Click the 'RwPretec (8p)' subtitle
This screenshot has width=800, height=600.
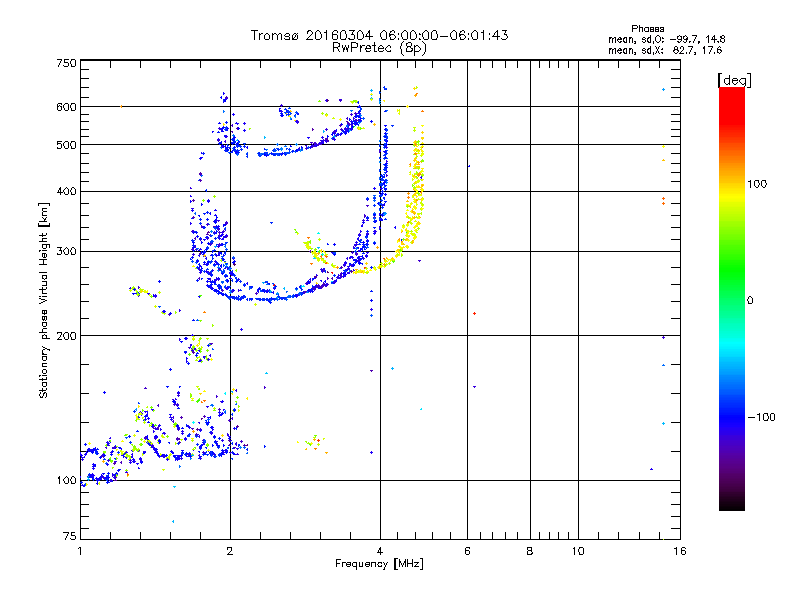click(379, 48)
